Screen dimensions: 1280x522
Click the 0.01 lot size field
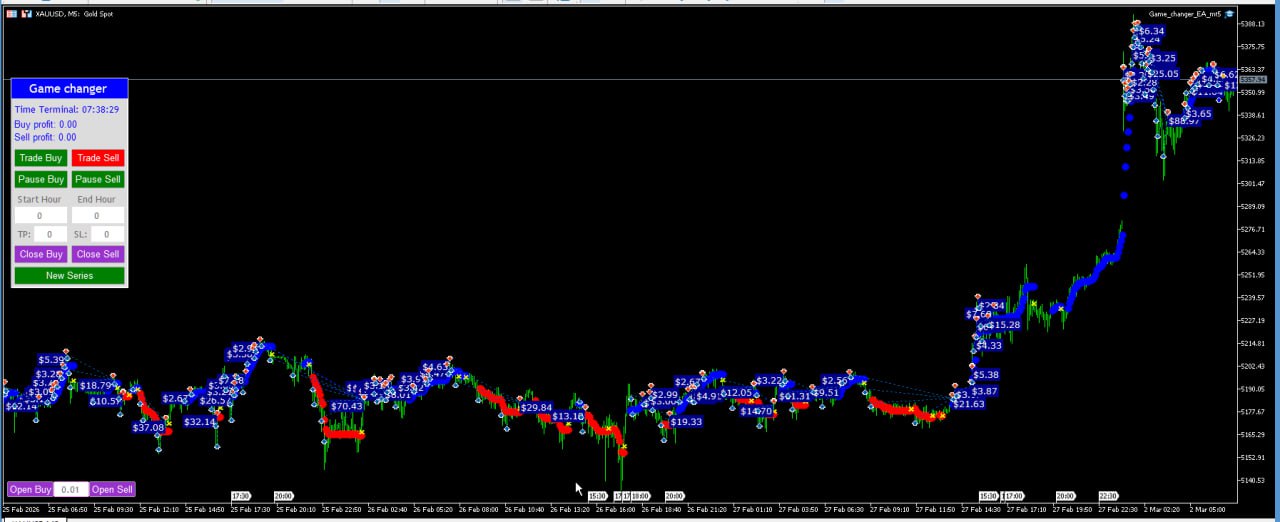tap(70, 490)
